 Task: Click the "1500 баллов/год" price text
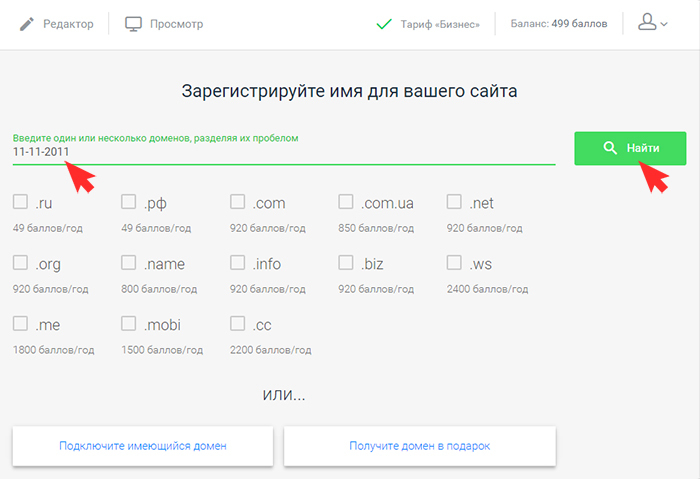coord(162,350)
